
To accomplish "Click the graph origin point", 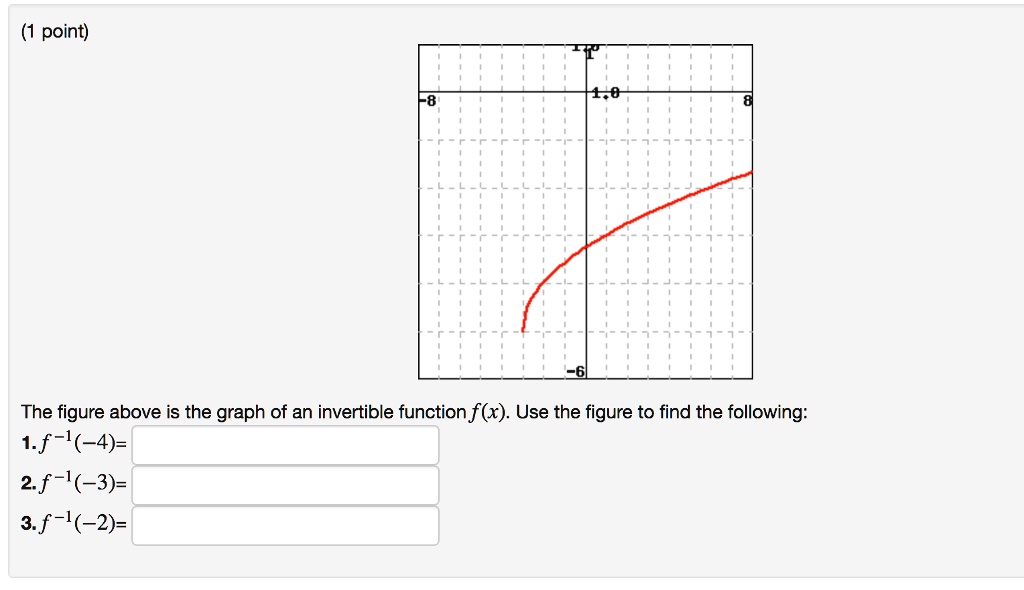I will point(586,91).
